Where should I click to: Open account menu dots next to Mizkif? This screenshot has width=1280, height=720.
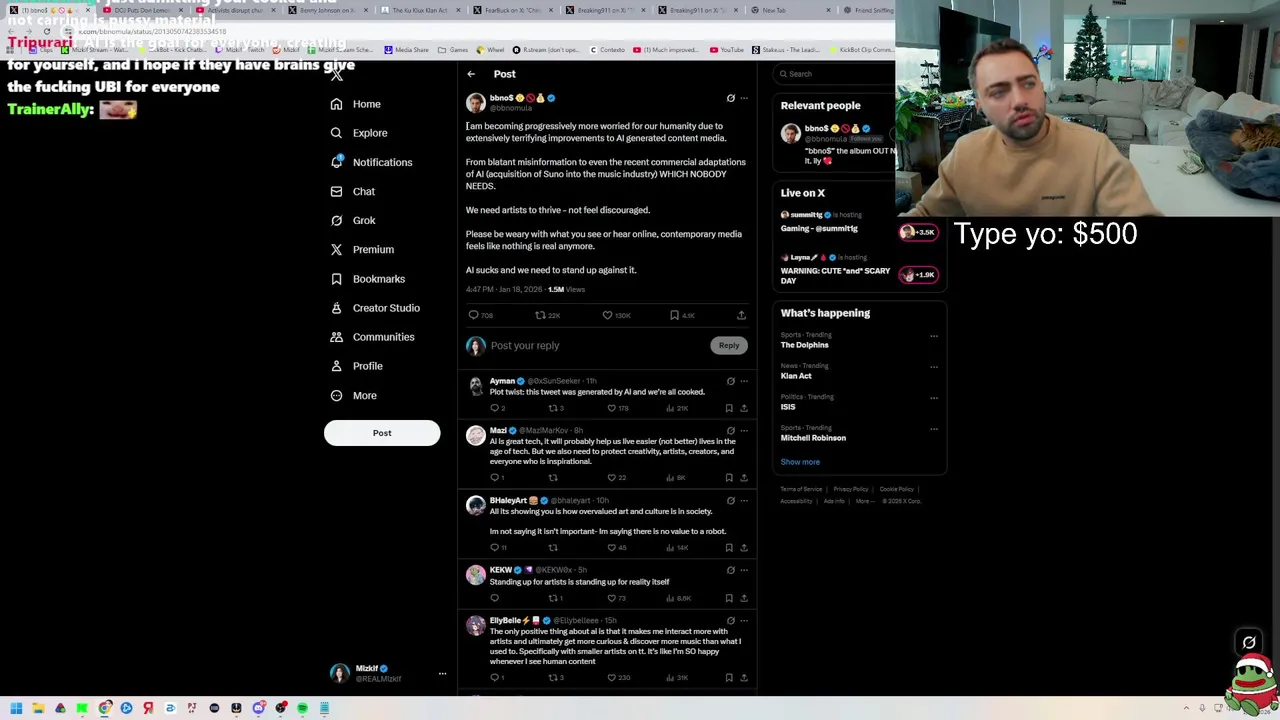(442, 674)
